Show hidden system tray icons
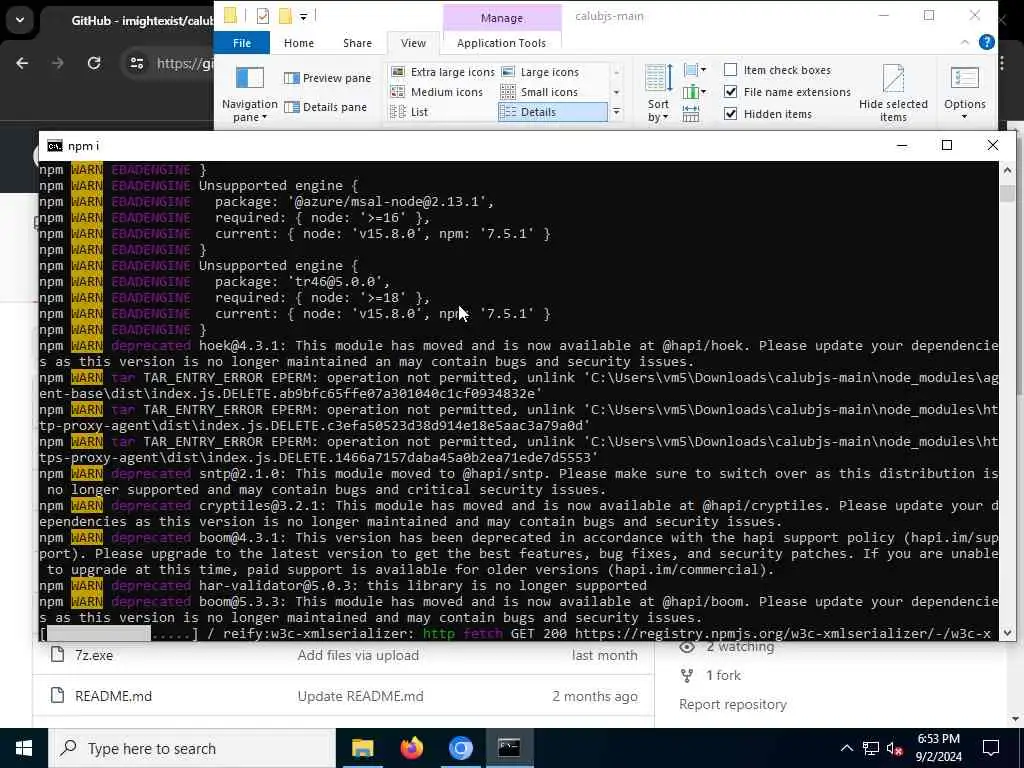 [x=846, y=748]
